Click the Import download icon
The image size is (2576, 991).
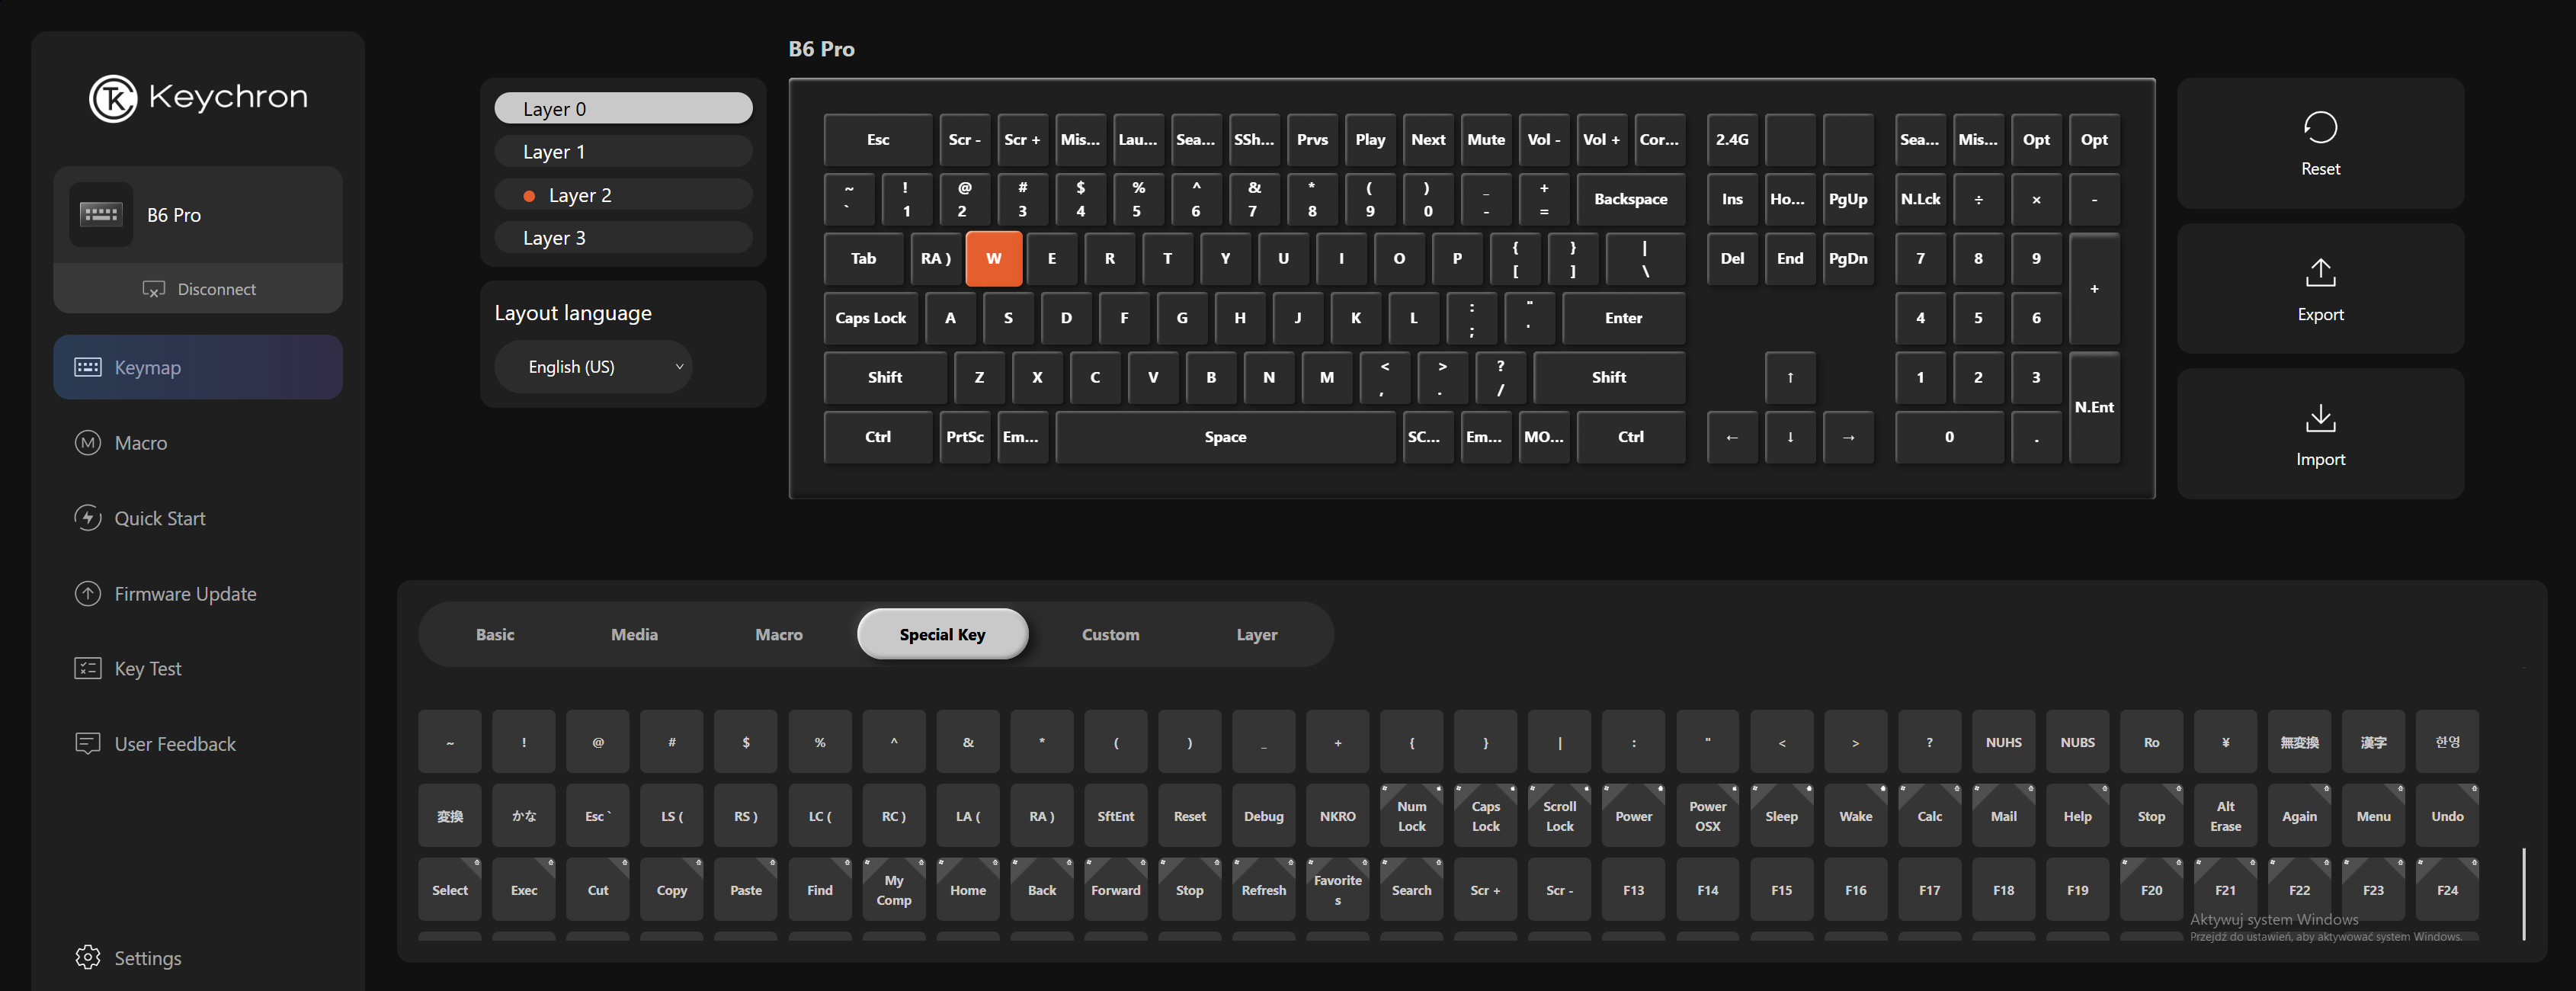pos(2320,418)
